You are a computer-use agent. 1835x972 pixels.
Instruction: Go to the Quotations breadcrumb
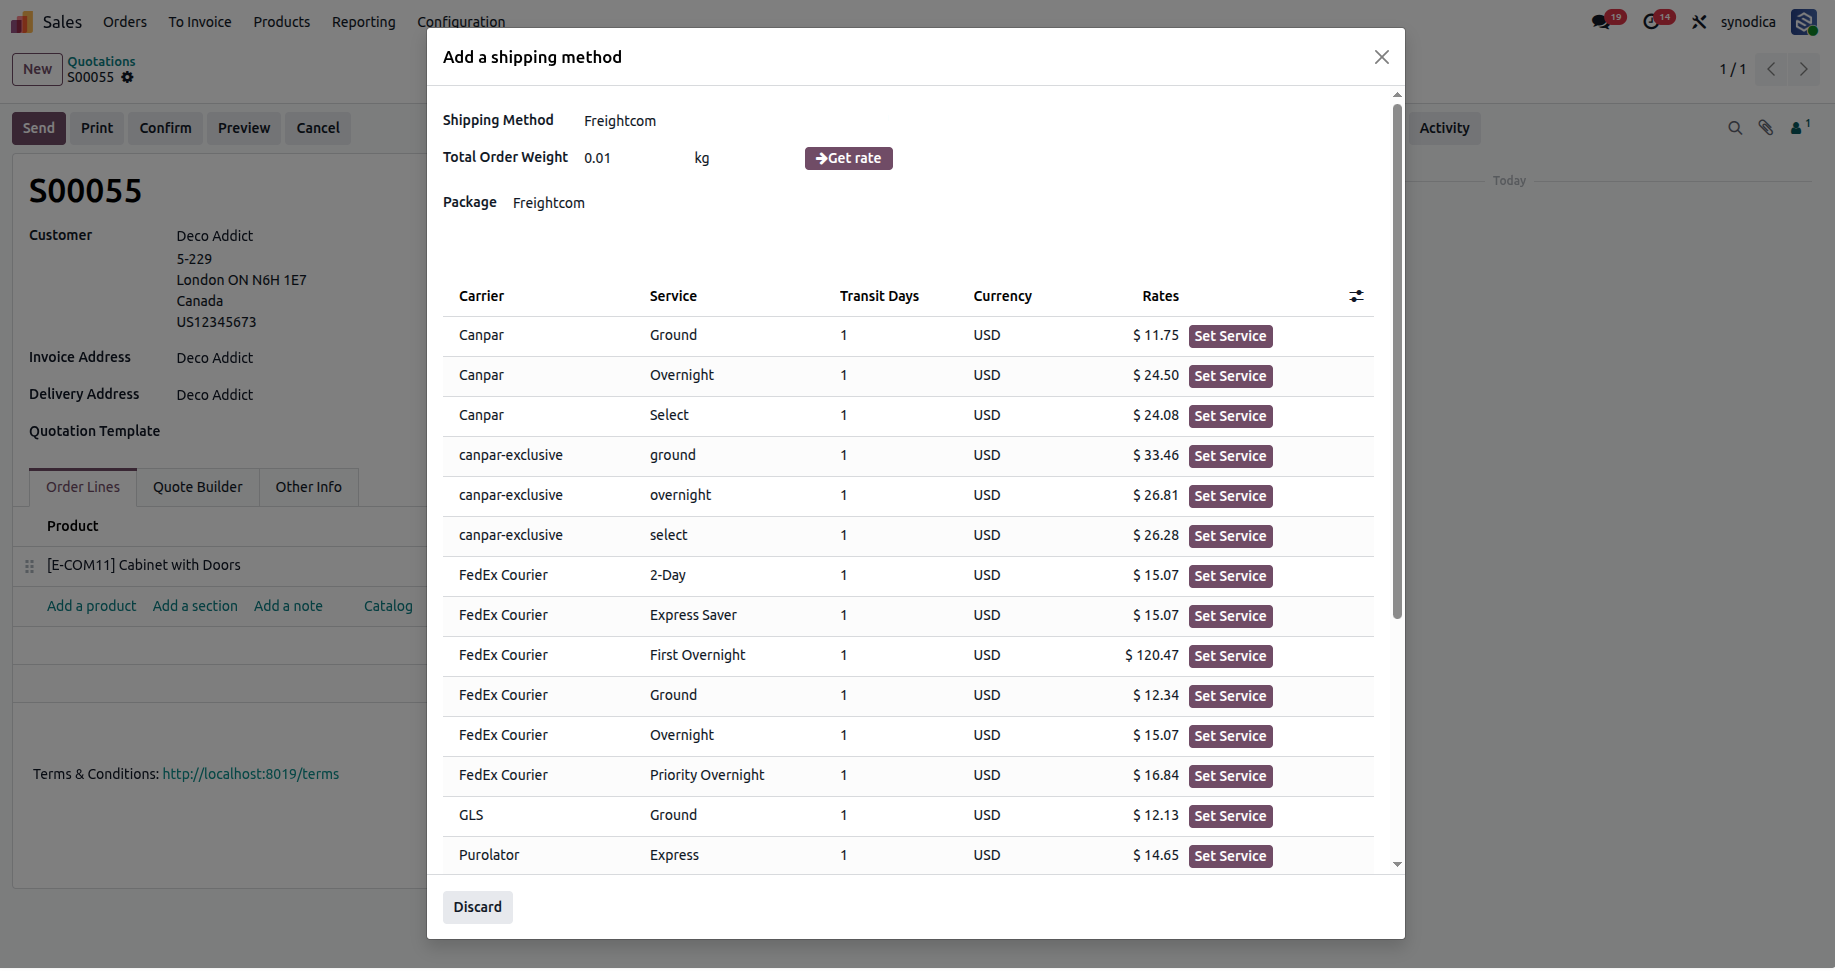[x=101, y=61]
